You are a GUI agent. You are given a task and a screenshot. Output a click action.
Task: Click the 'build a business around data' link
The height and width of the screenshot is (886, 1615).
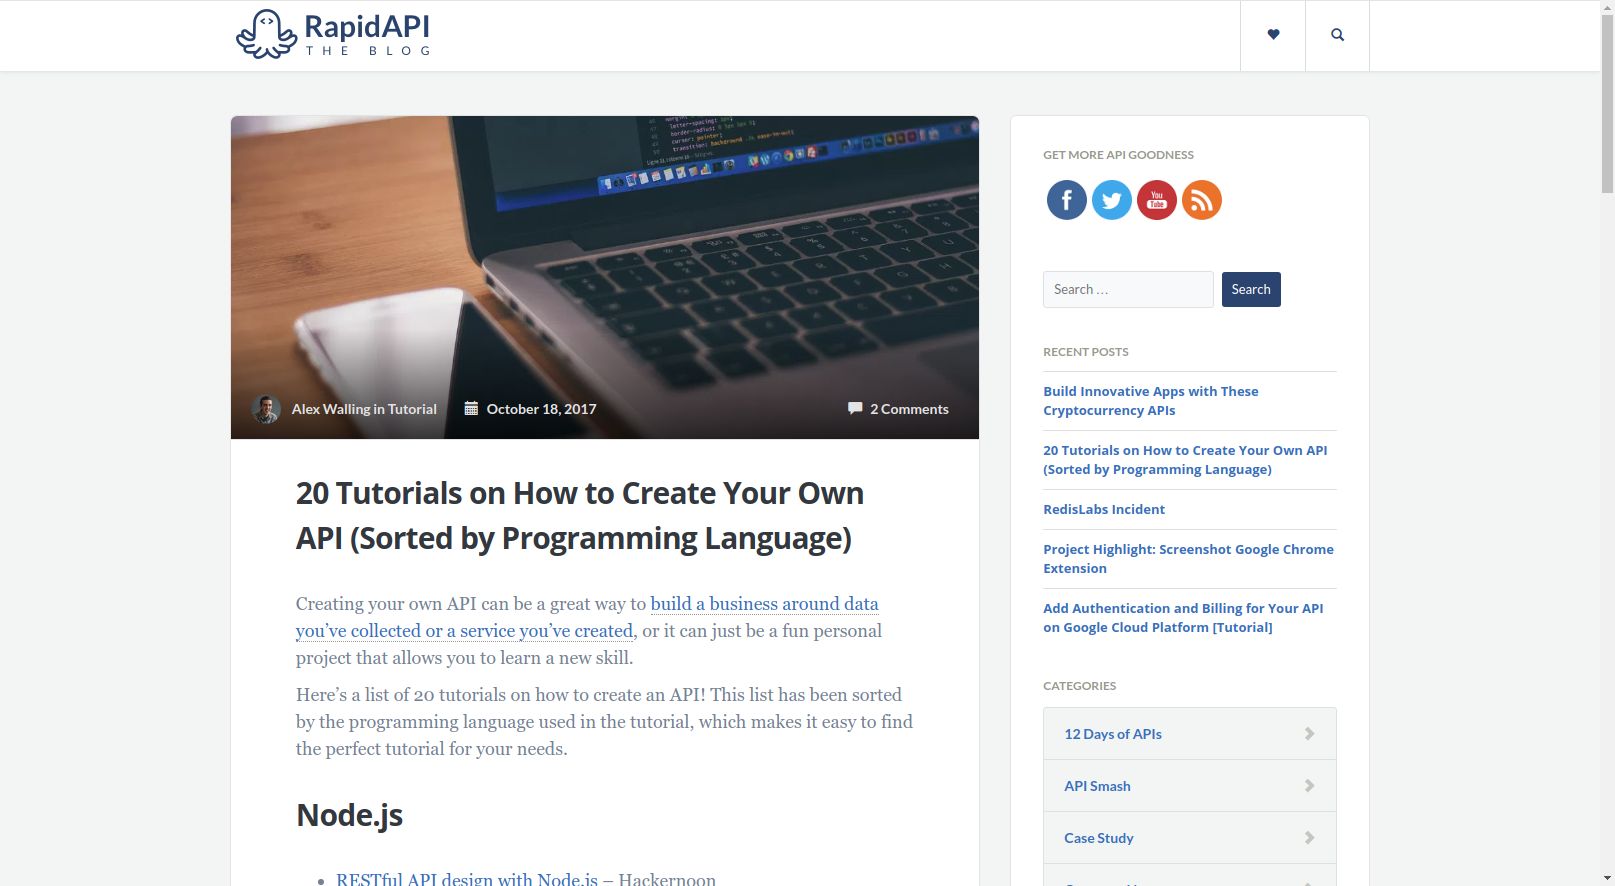pos(764,604)
